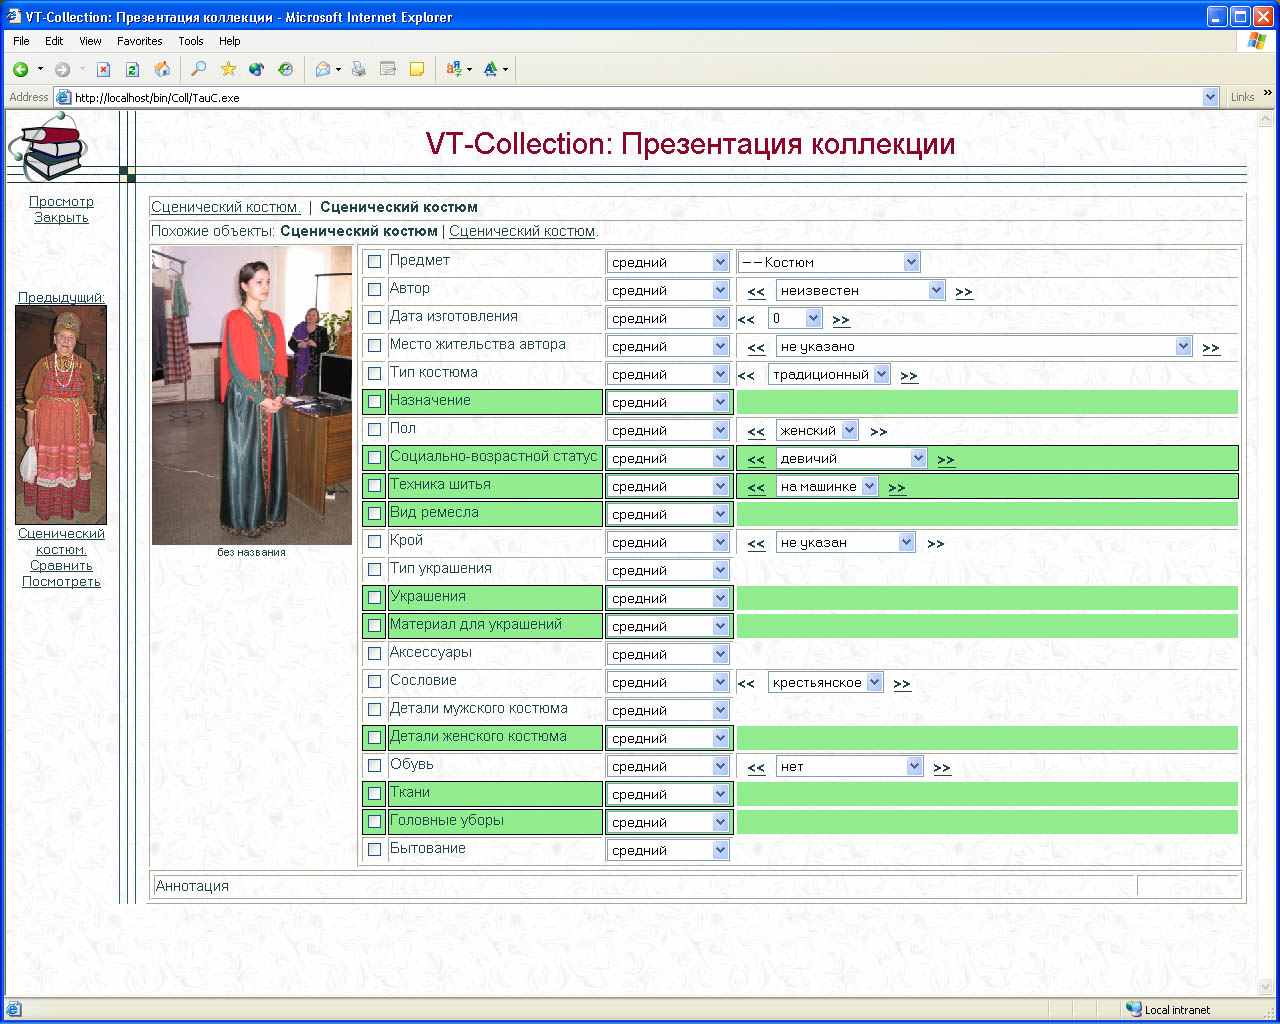This screenshot has height=1024, width=1280.
Task: Click the Посмотреть link
Action: point(61,581)
